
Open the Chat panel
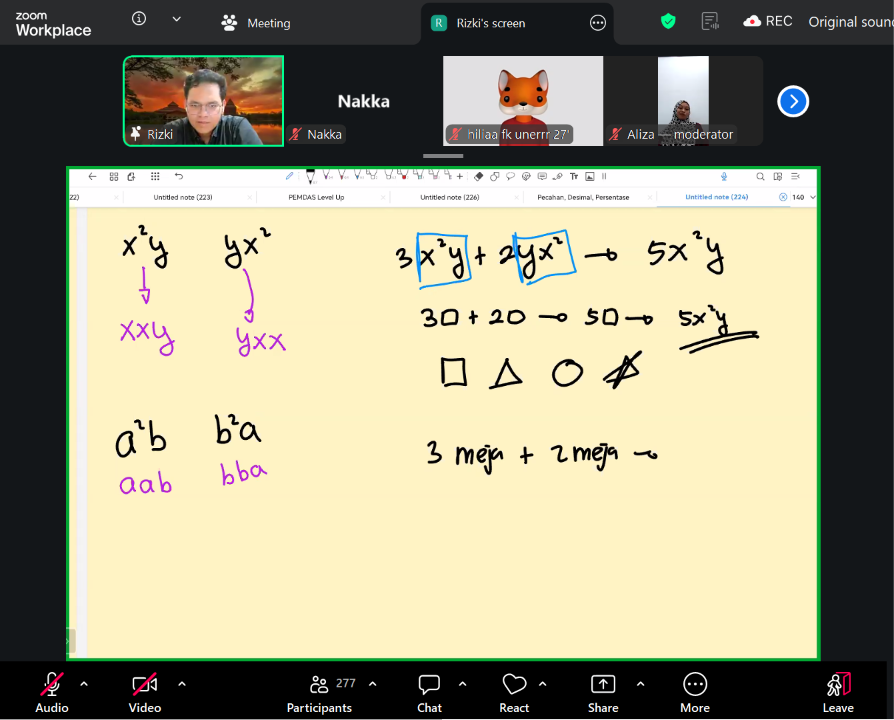429,692
